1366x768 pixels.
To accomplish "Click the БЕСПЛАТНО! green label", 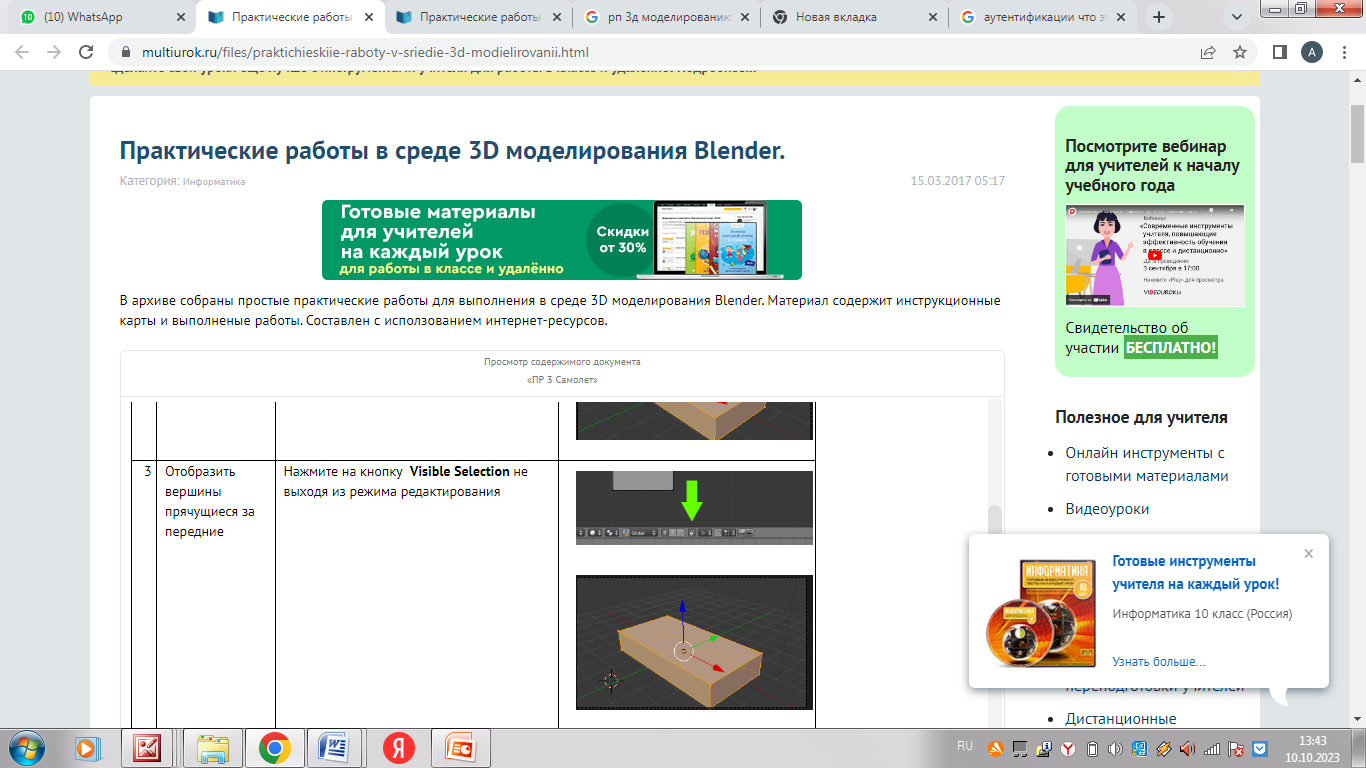I will 1170,348.
